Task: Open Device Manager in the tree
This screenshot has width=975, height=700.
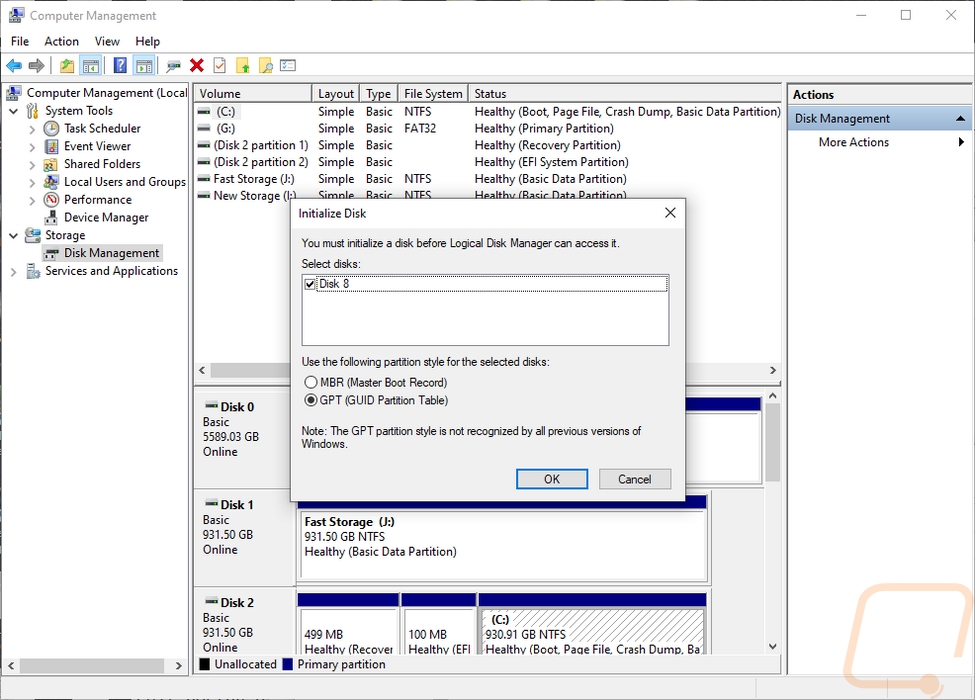Action: 106,217
